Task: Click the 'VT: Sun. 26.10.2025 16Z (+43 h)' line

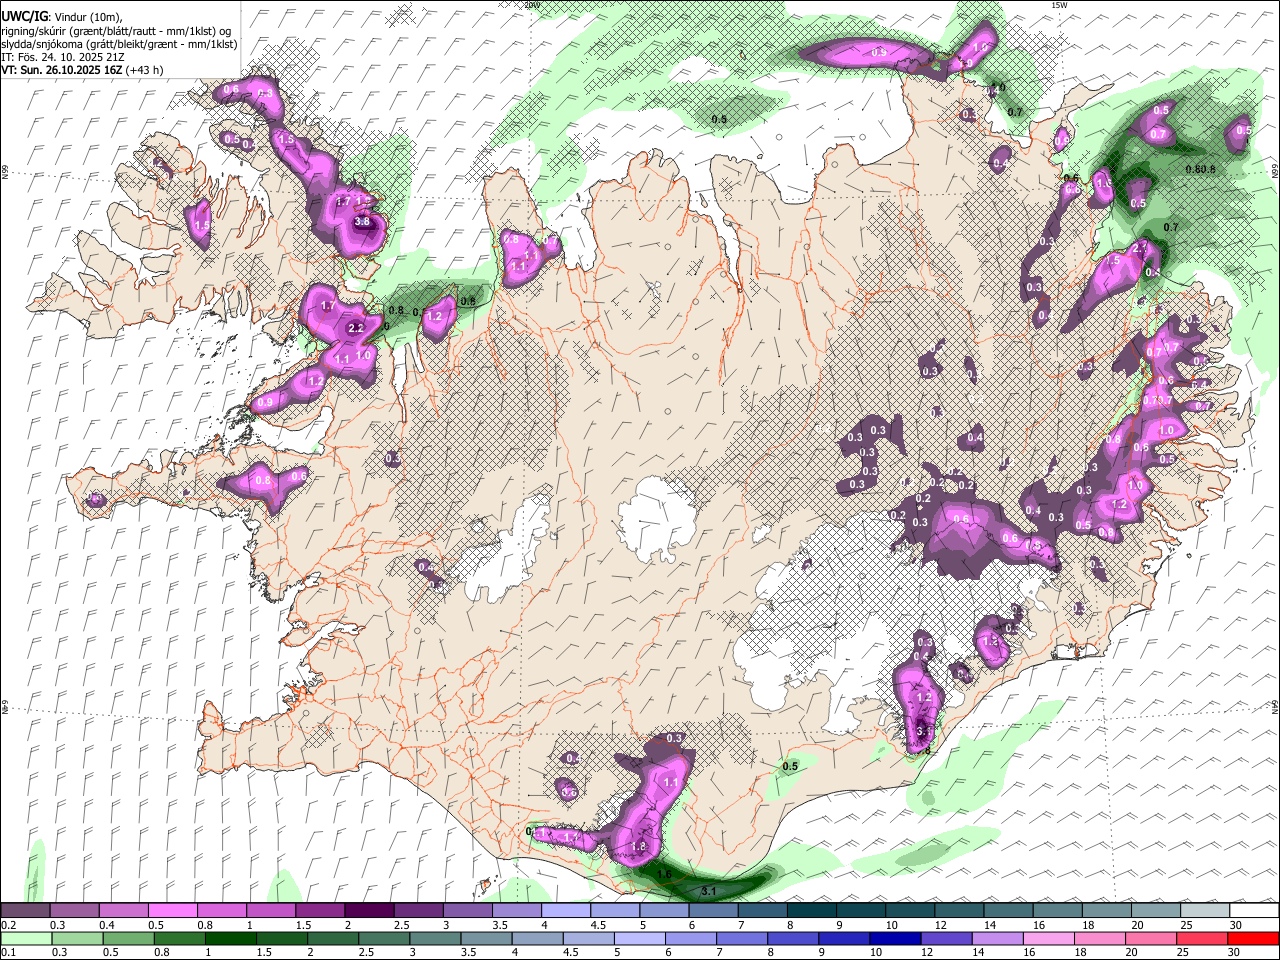Action: tap(82, 70)
